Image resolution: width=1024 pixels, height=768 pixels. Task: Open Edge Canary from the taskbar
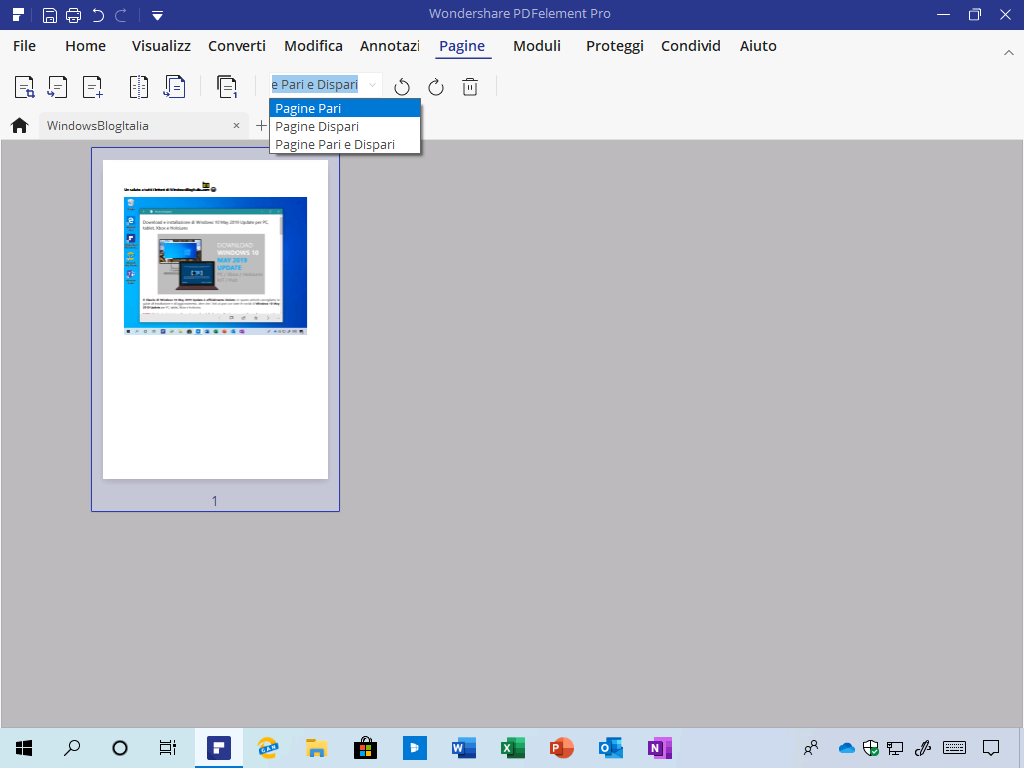click(268, 748)
